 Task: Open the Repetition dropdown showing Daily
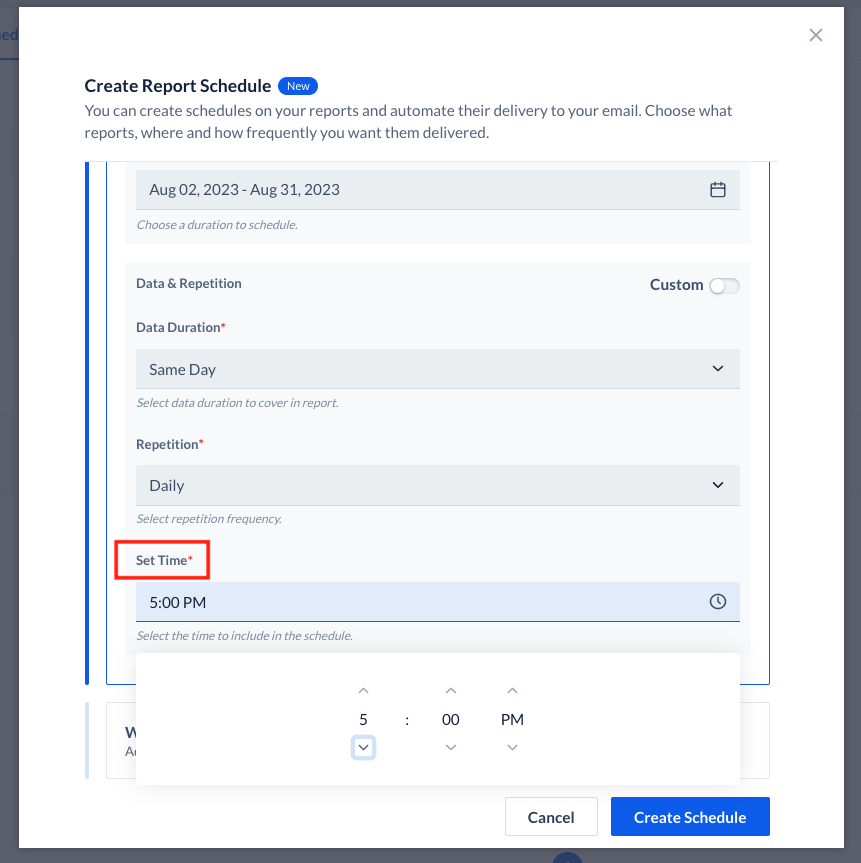click(437, 485)
